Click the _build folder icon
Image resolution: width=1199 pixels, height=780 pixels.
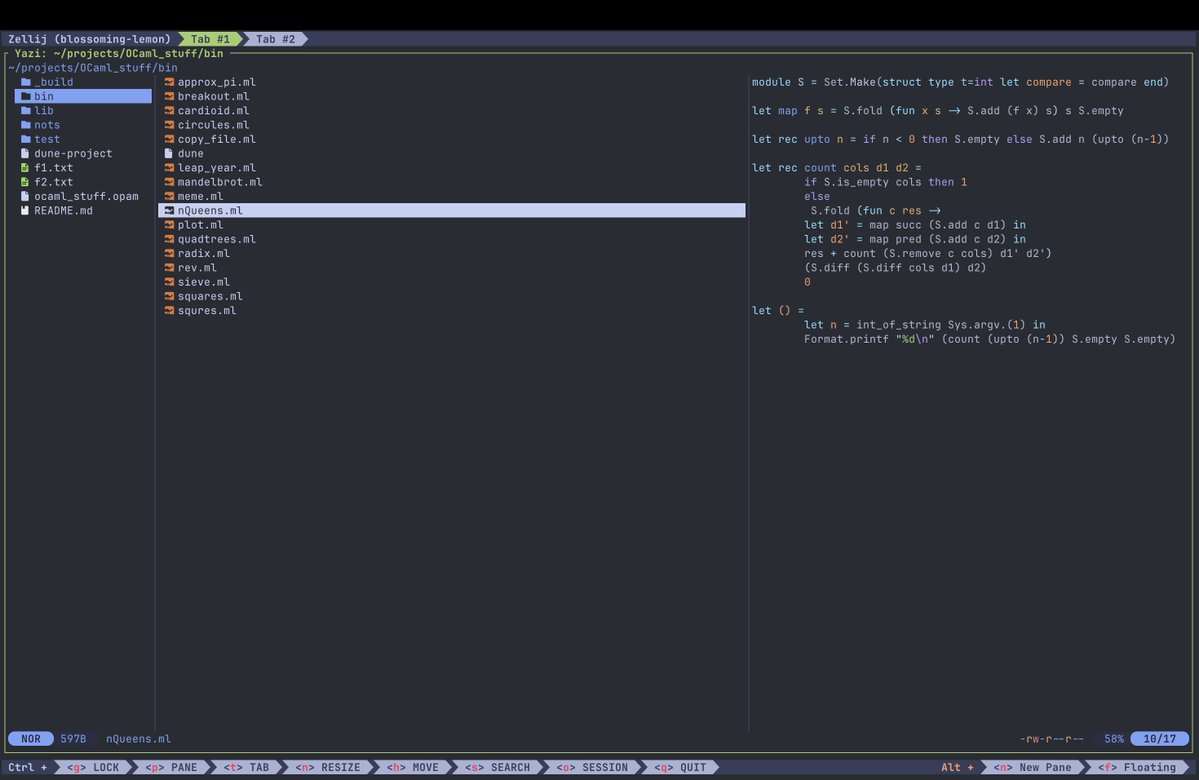click(x=24, y=82)
